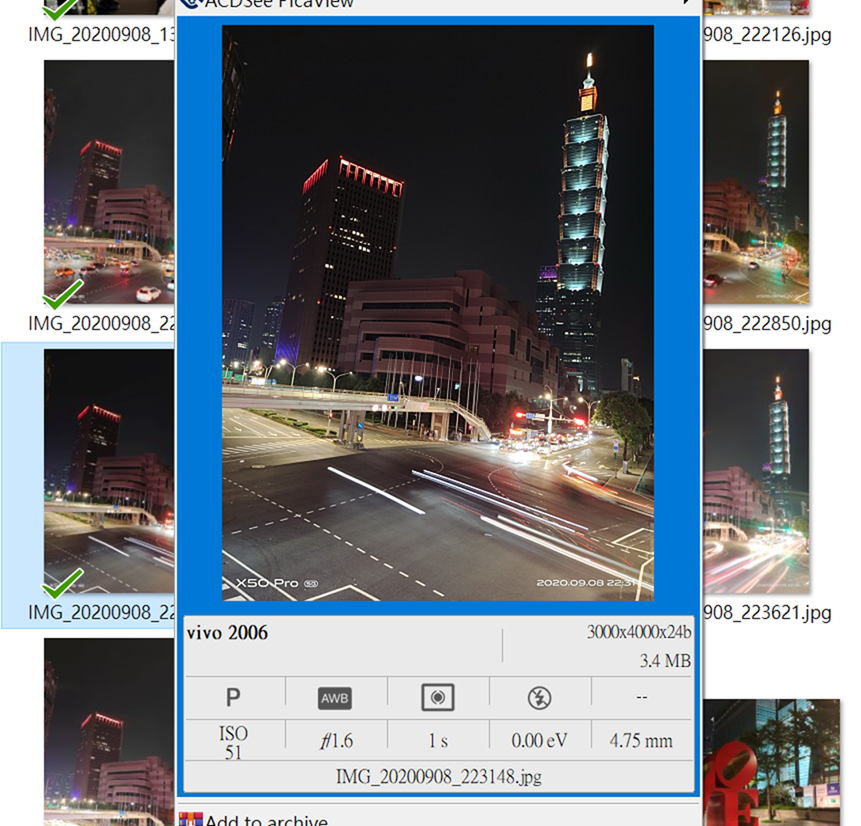This screenshot has height=826, width=861.
Task: Click green checkmark on selected highlighted thumbnail
Action: pyautogui.click(x=63, y=584)
